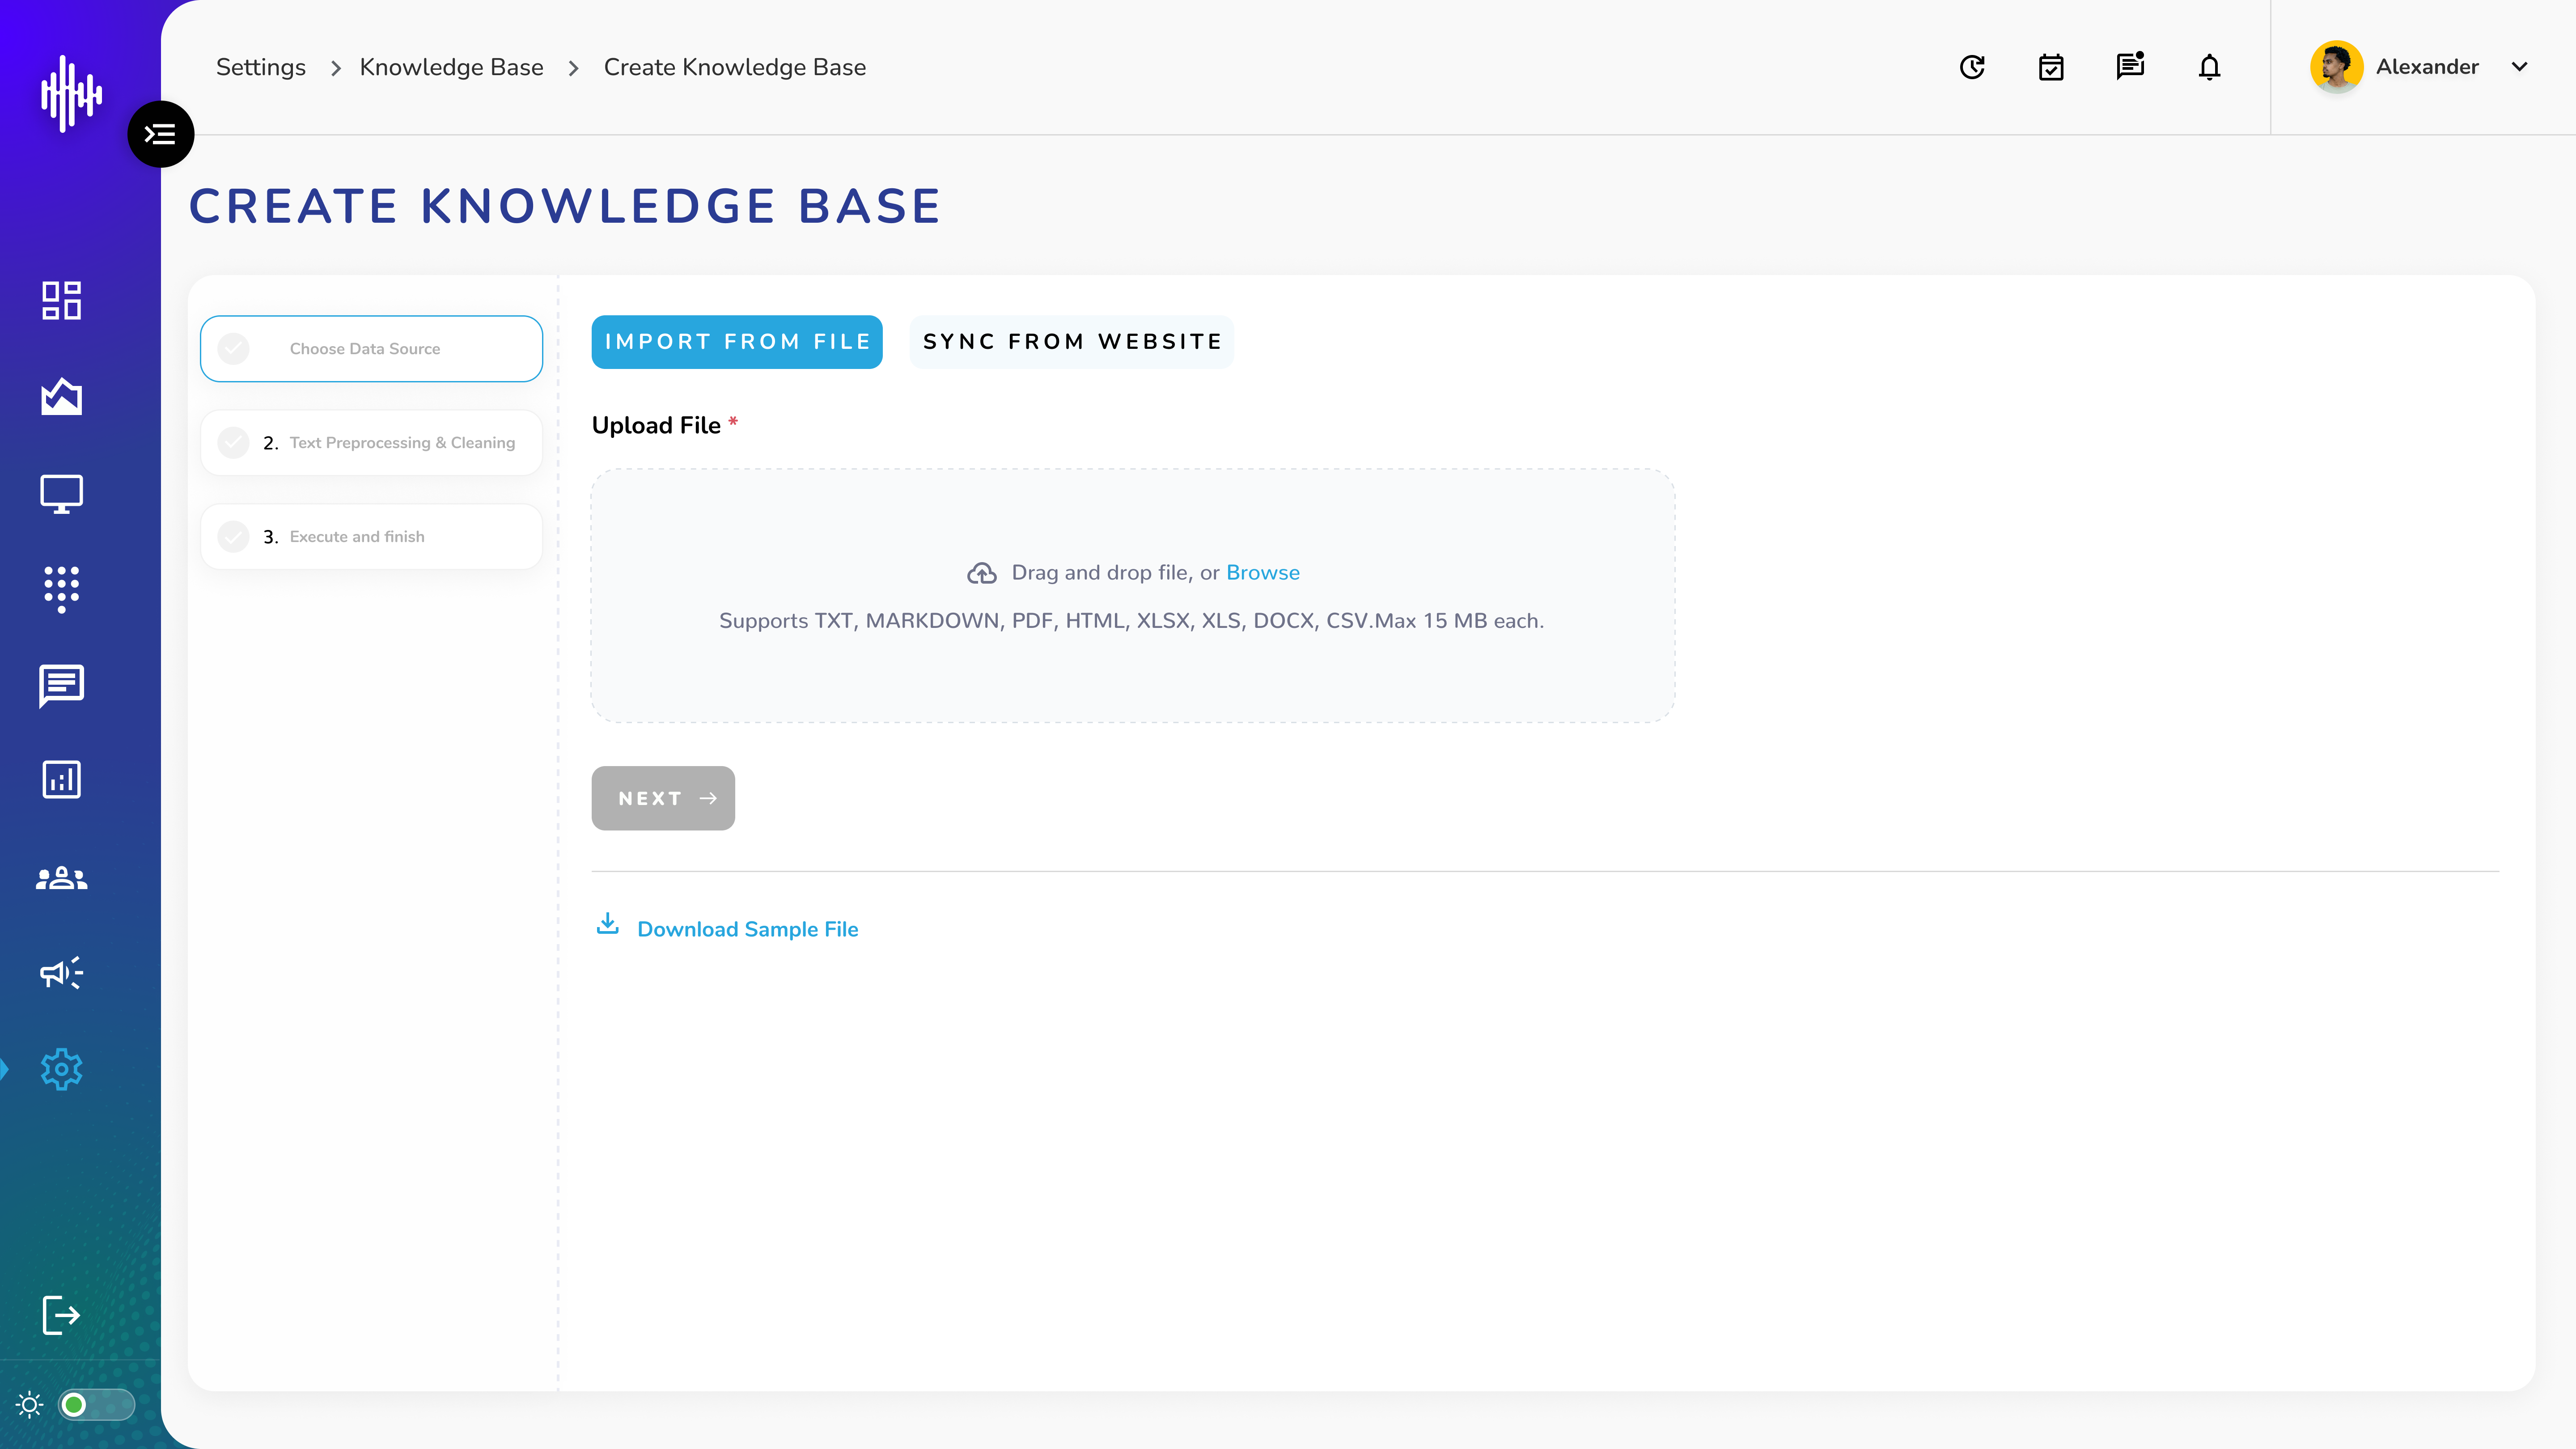Click the Browse link
The height and width of the screenshot is (1449, 2576).
point(1263,573)
